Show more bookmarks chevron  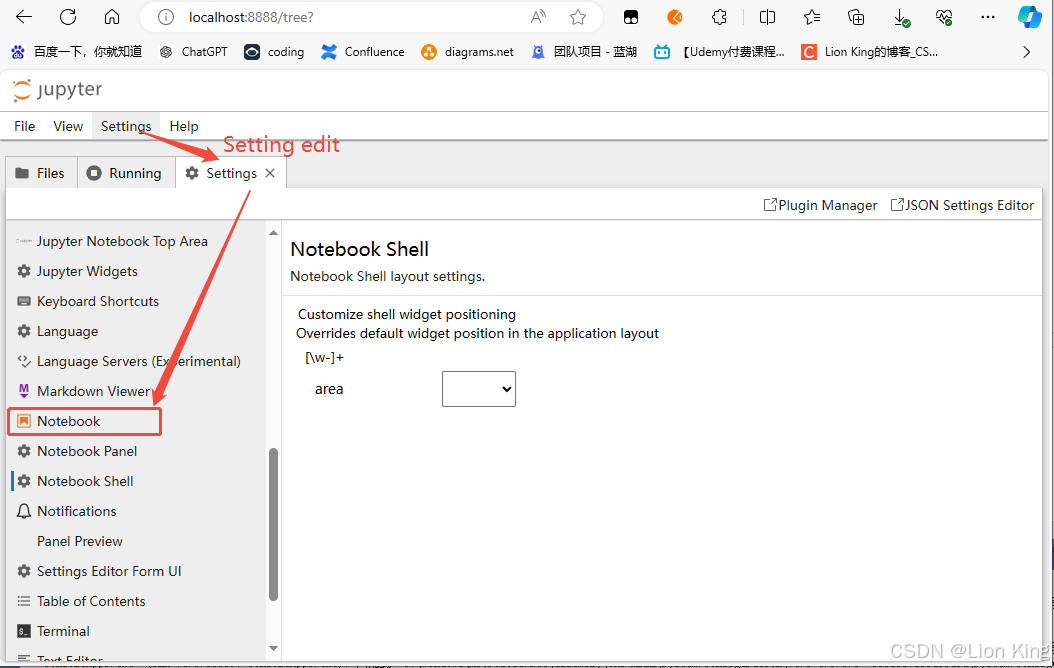(x=1026, y=52)
